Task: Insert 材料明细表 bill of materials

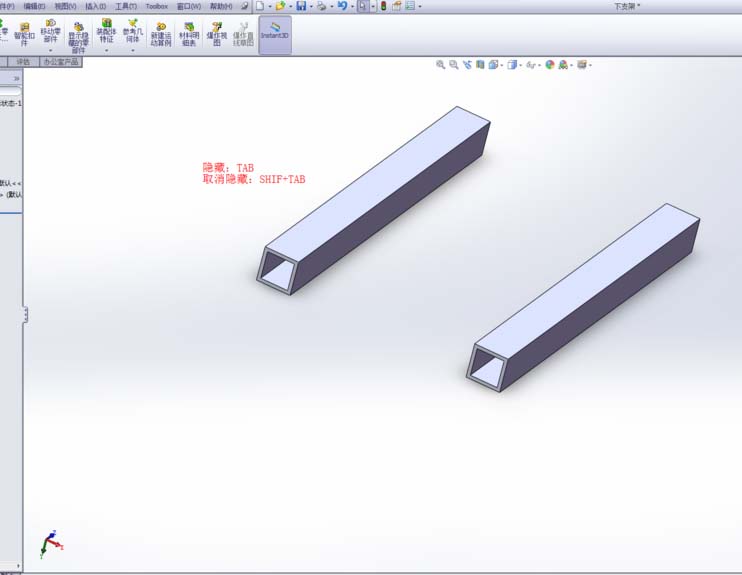Action: tap(189, 34)
